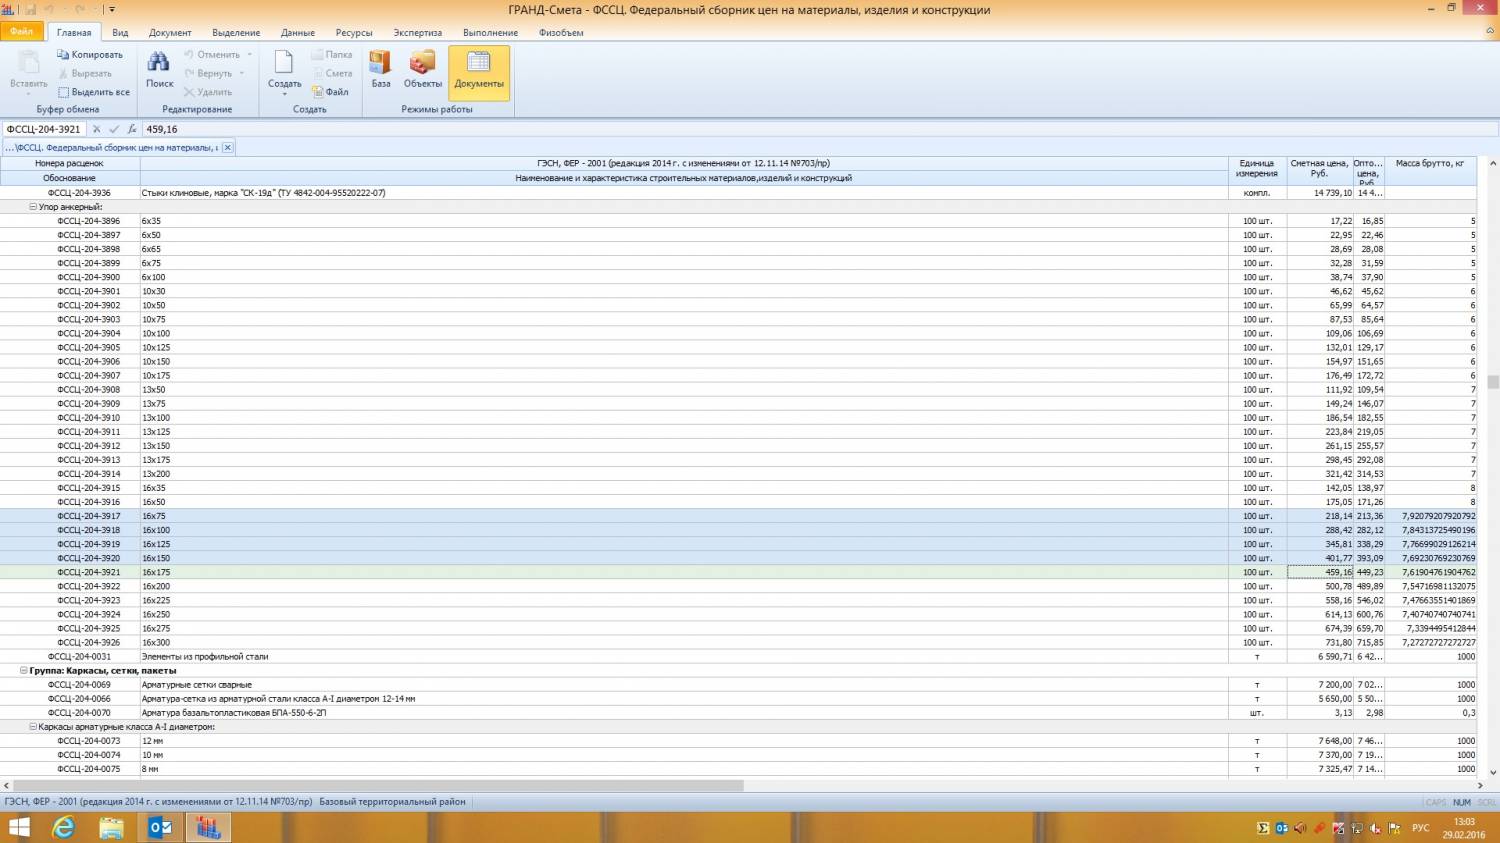The width and height of the screenshot is (1500, 843).
Task: Collapse Каркасы арматурные класса A-I section
Action: [33, 727]
